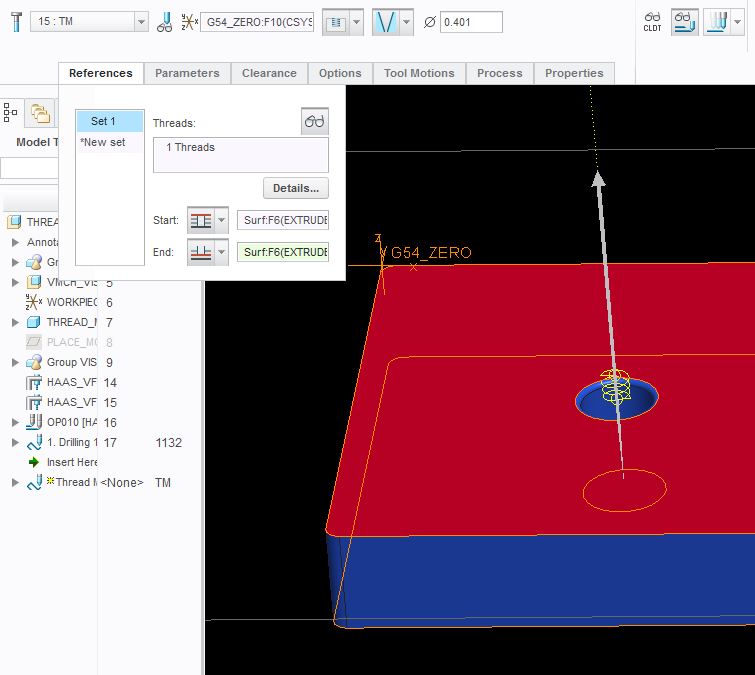Open dropdown next to material removal icon
The height and width of the screenshot is (675, 755).
737,22
